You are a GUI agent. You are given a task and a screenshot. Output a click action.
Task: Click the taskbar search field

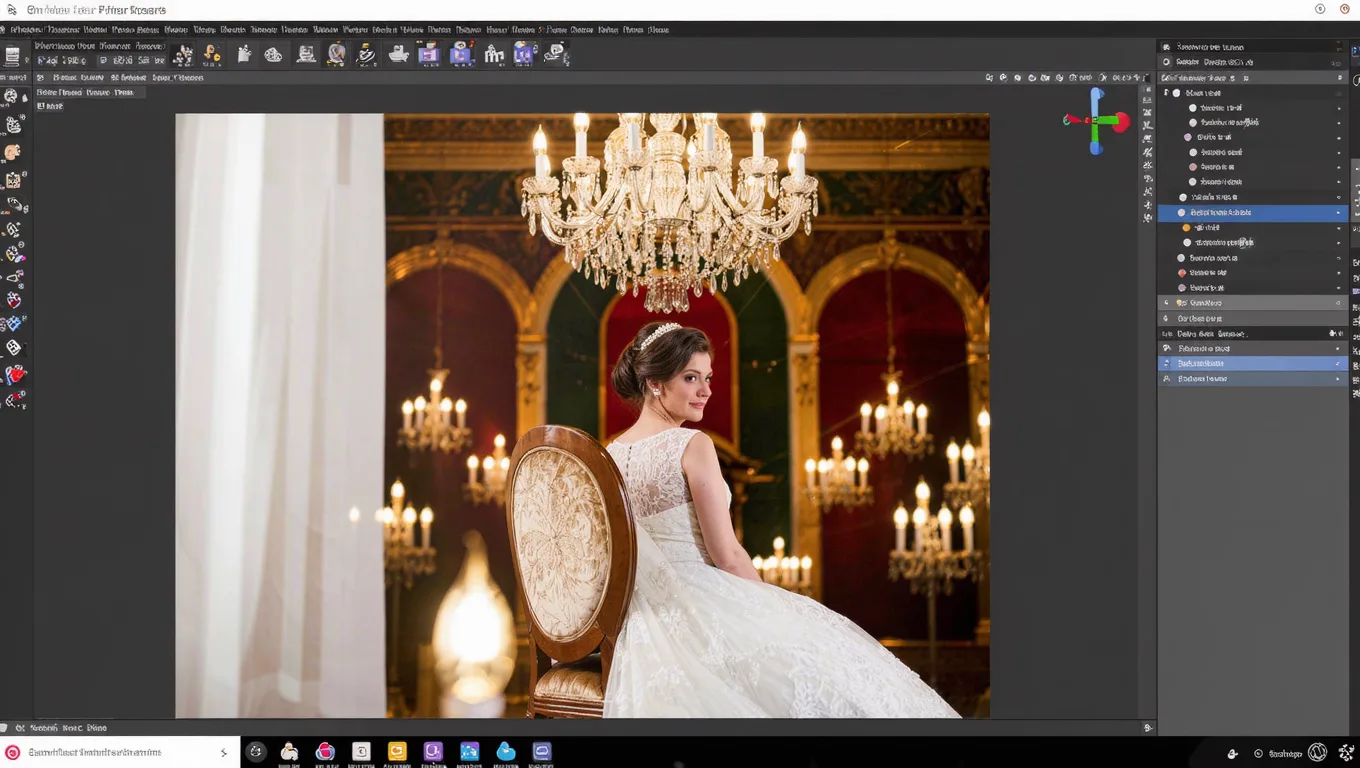tap(120, 752)
